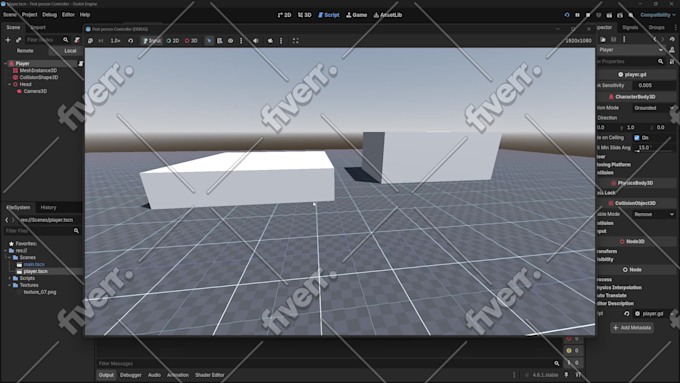The width and height of the screenshot is (680, 383).
Task: Uncheck the Slide on Ceiling checkbox
Action: (637, 137)
